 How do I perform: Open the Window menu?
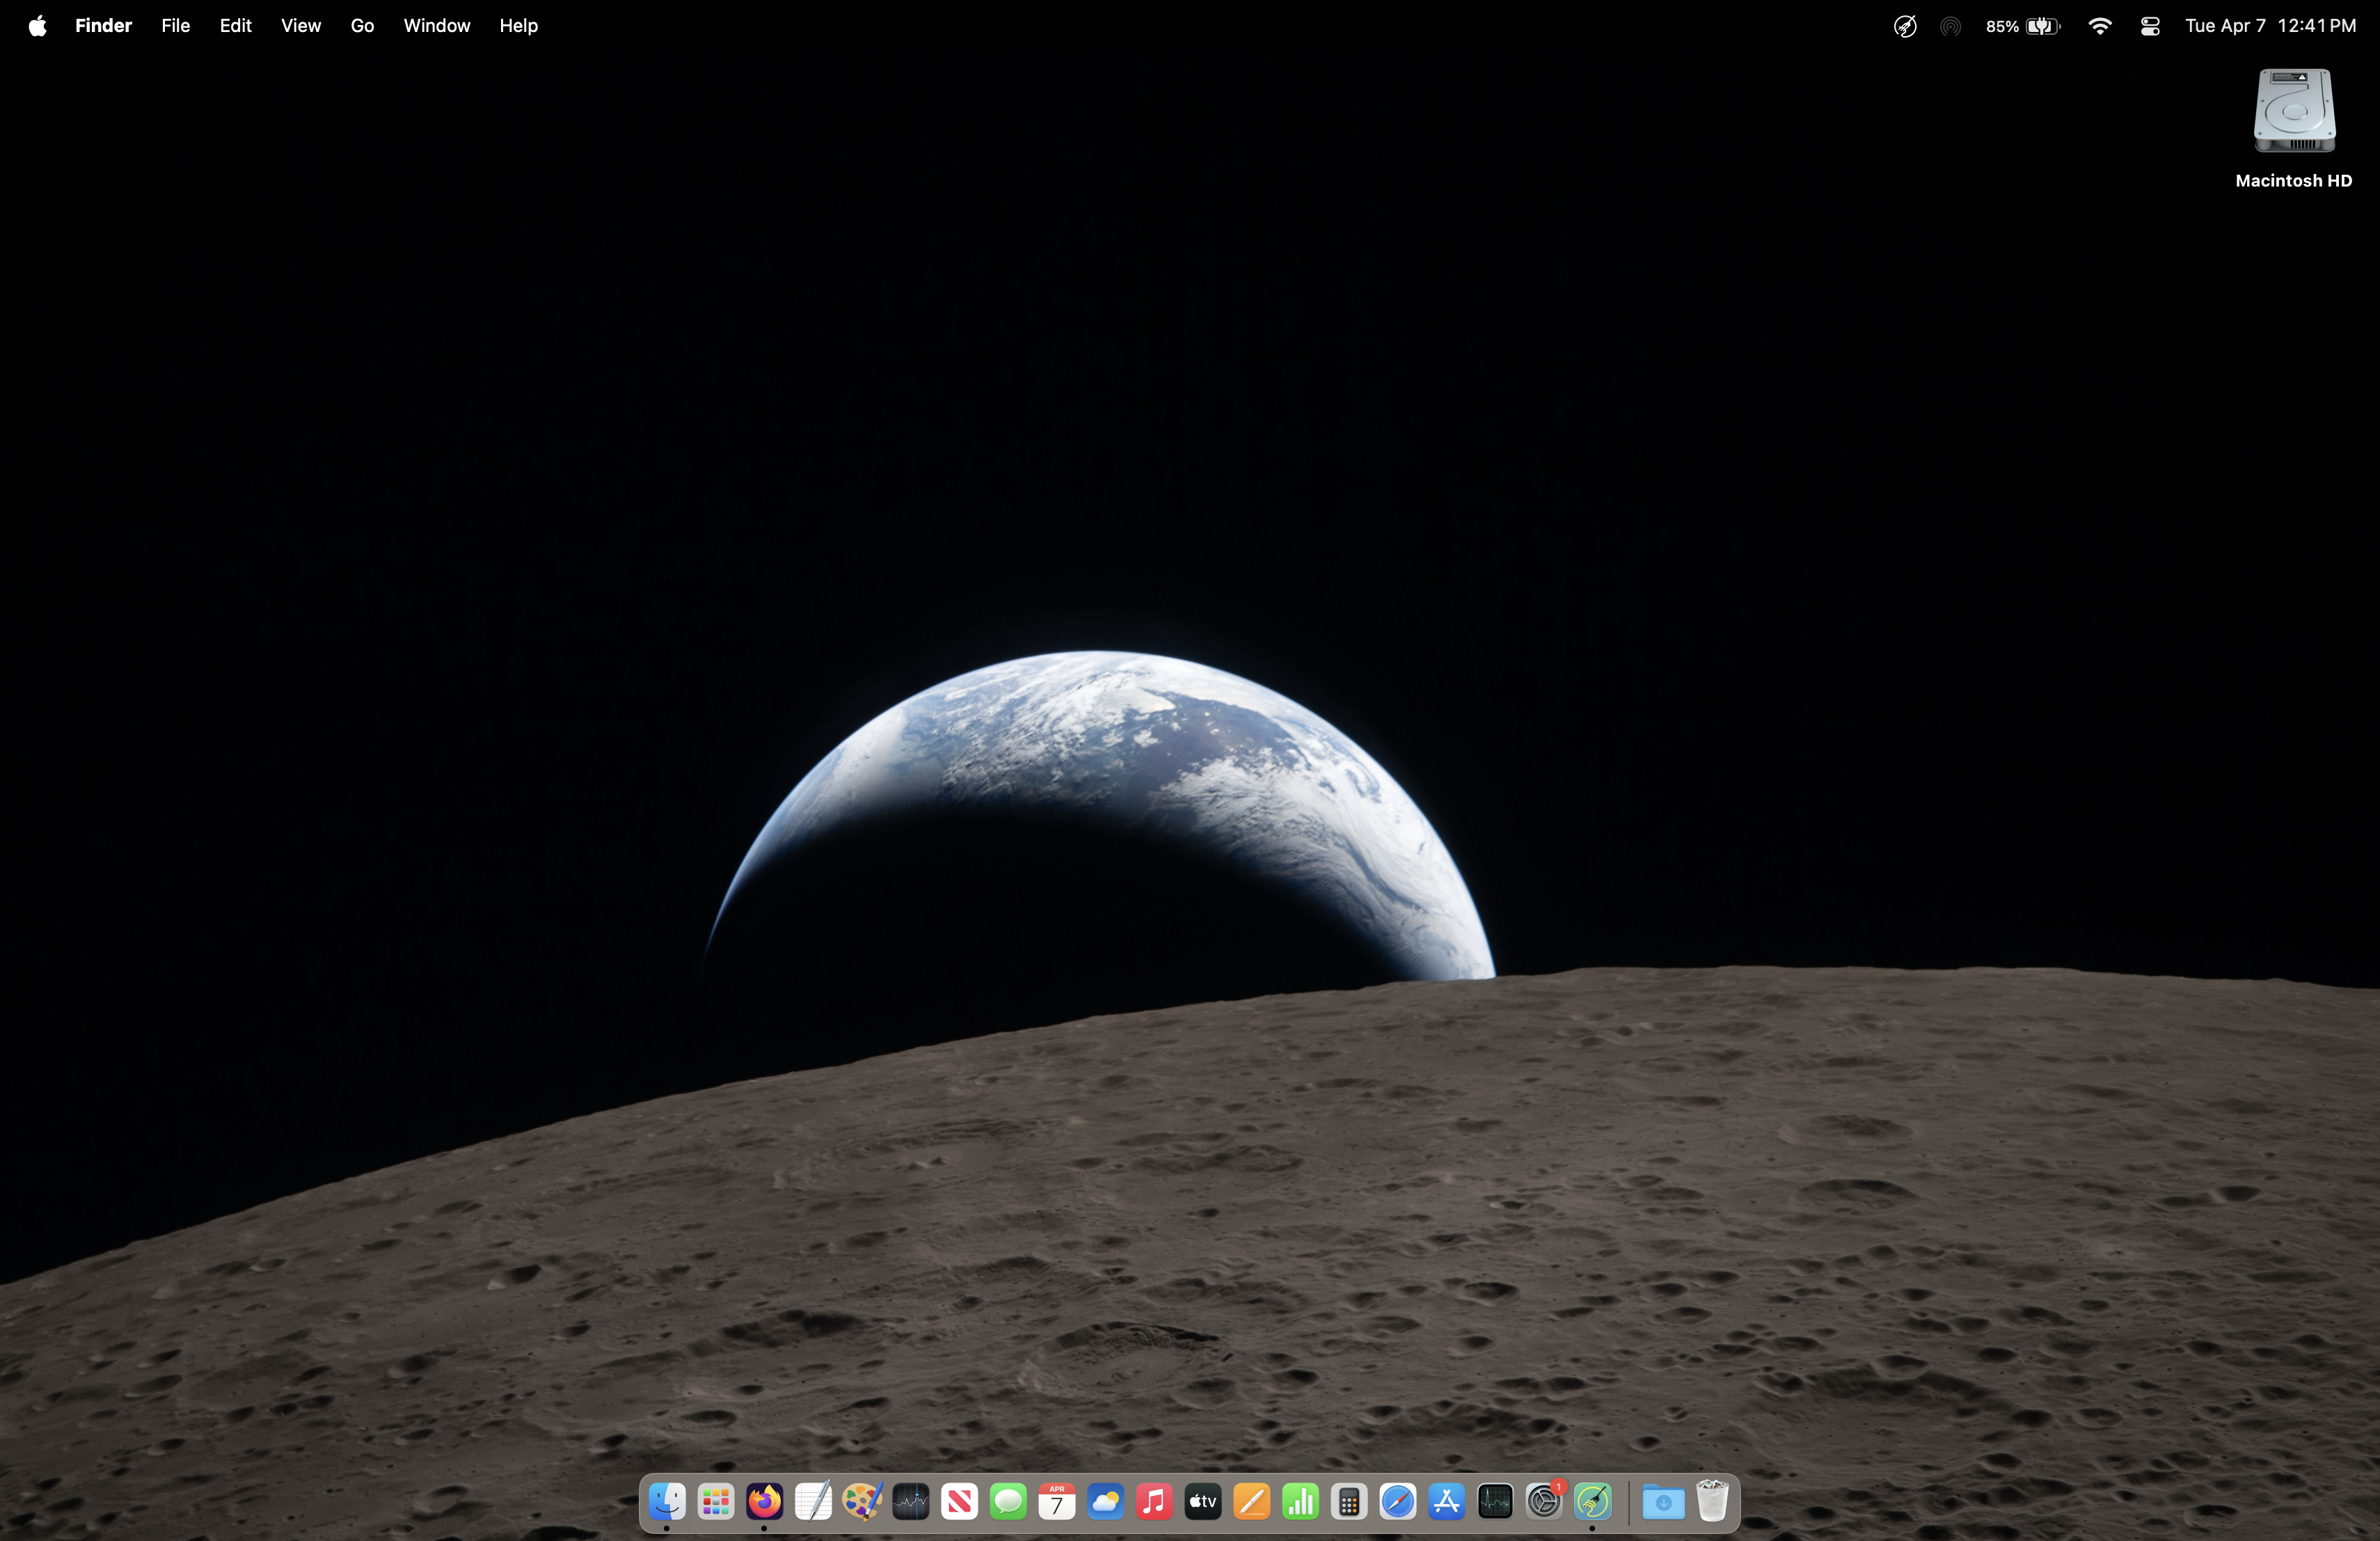(x=437, y=26)
